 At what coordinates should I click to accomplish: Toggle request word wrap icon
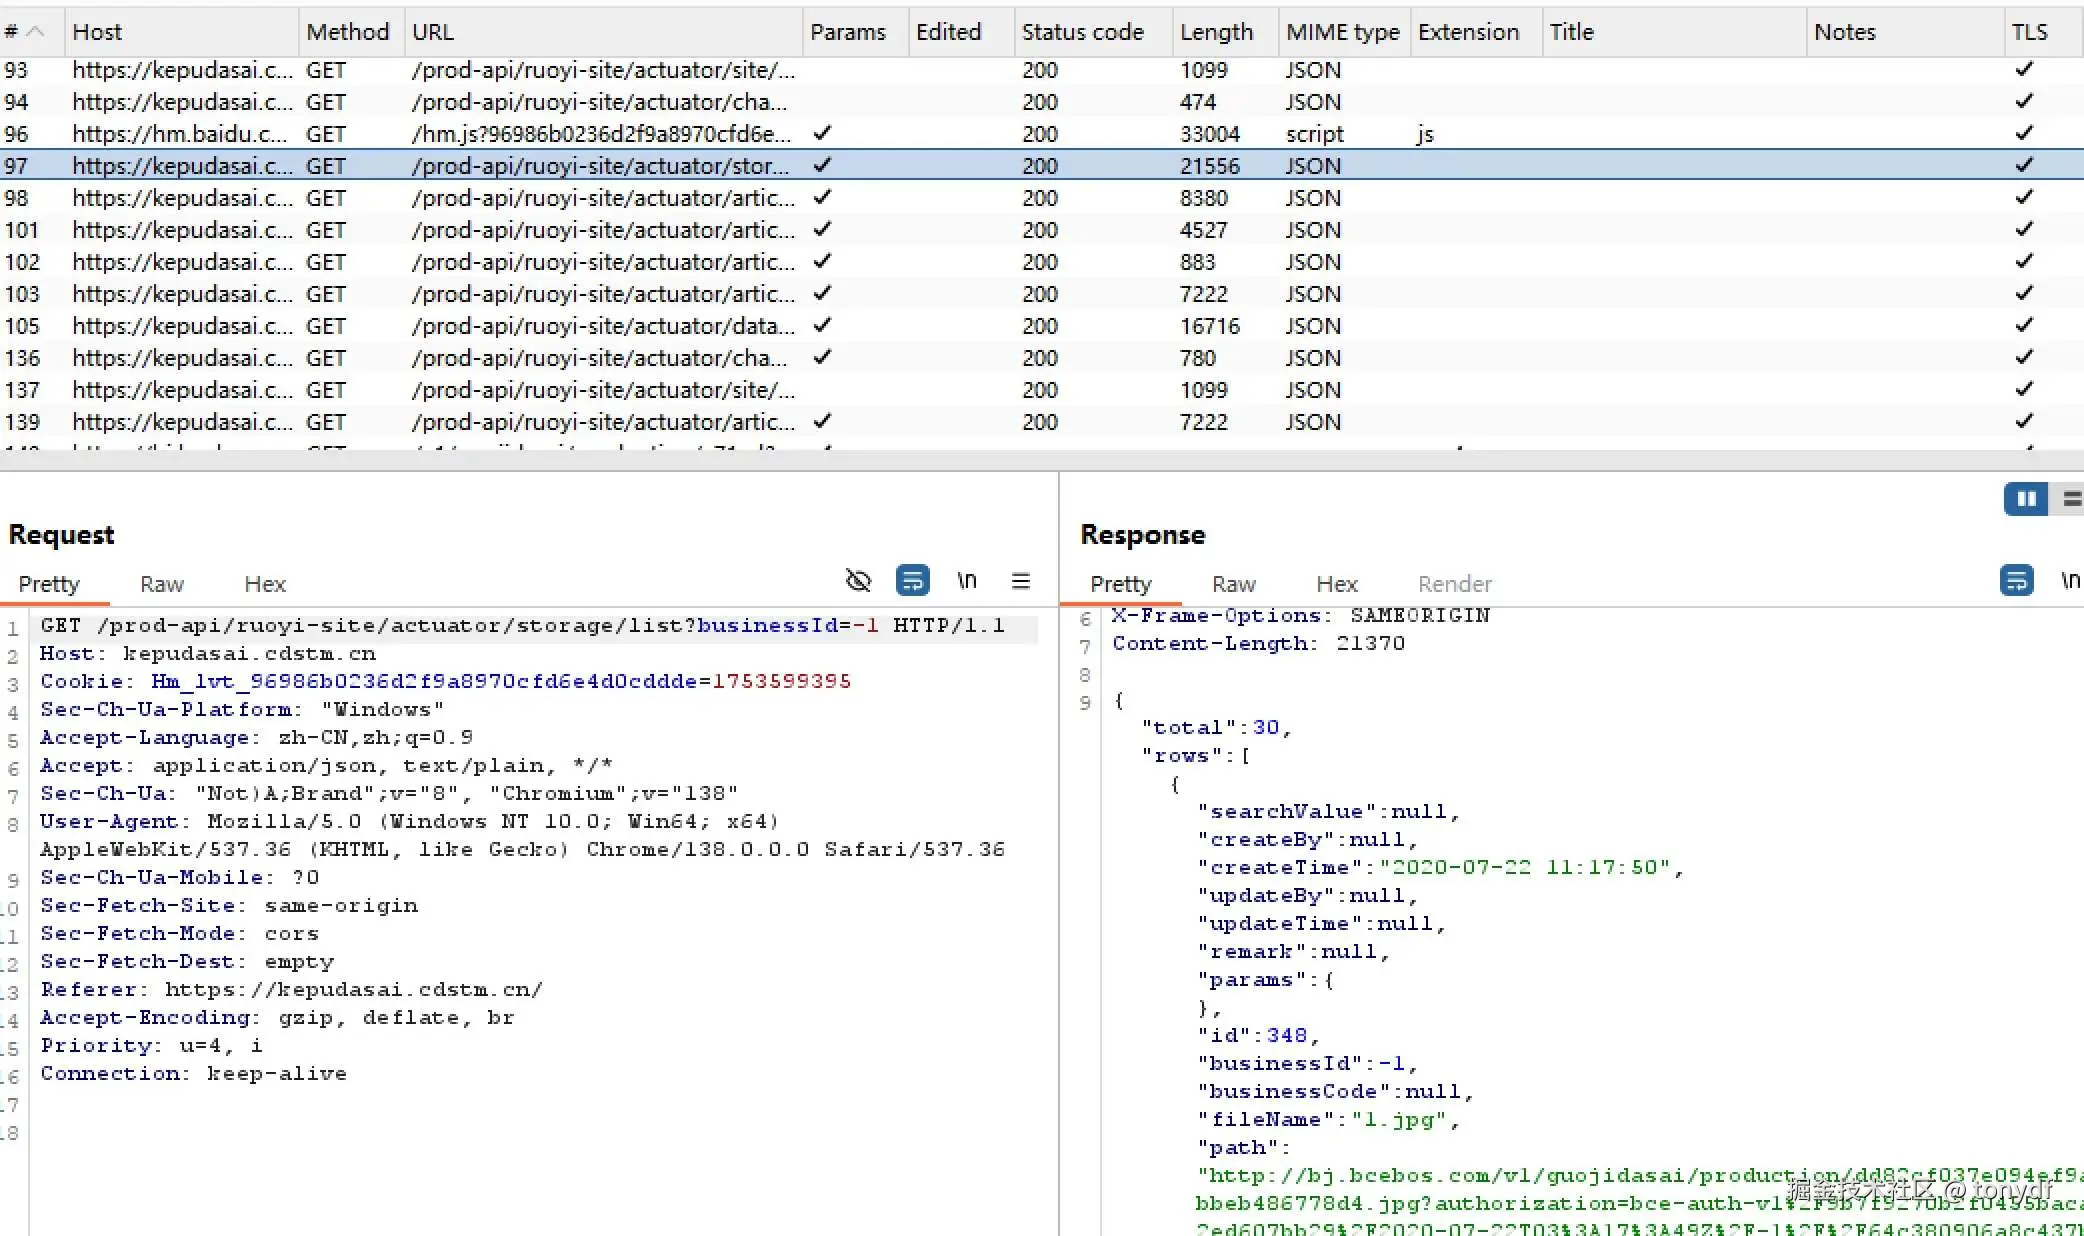click(x=912, y=581)
